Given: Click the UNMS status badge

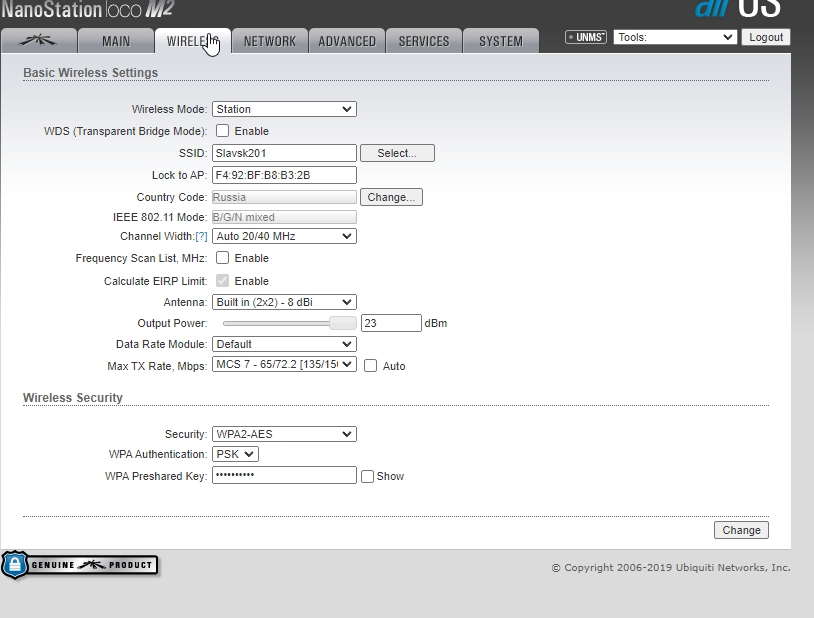Looking at the screenshot, I should 586,37.
